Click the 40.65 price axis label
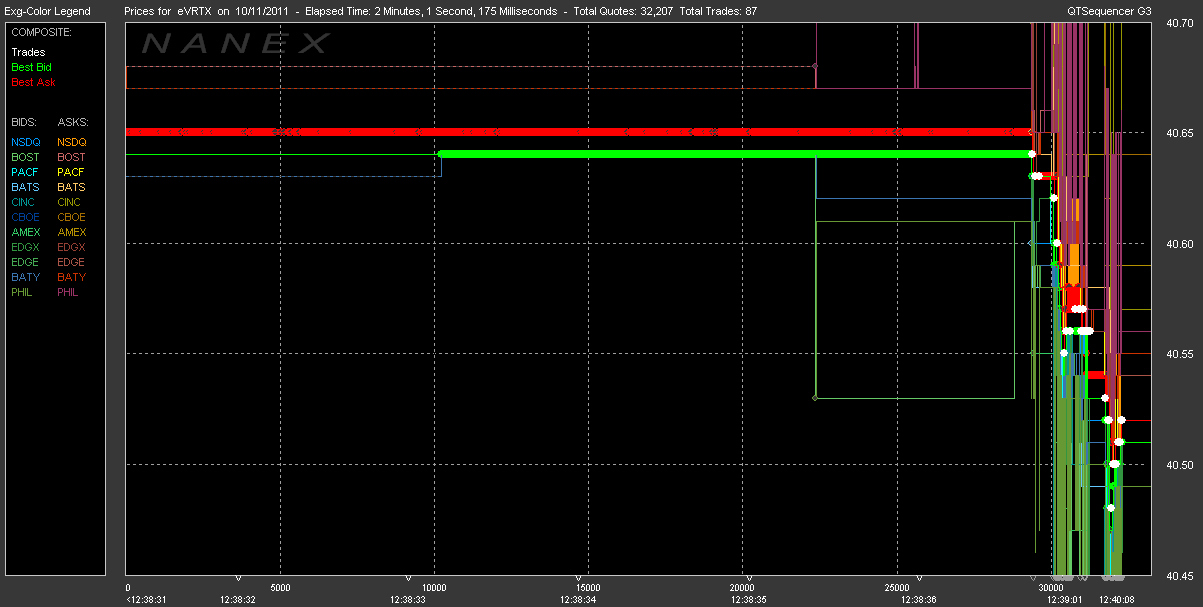Viewport: 1203px width, 607px height. (x=1181, y=133)
